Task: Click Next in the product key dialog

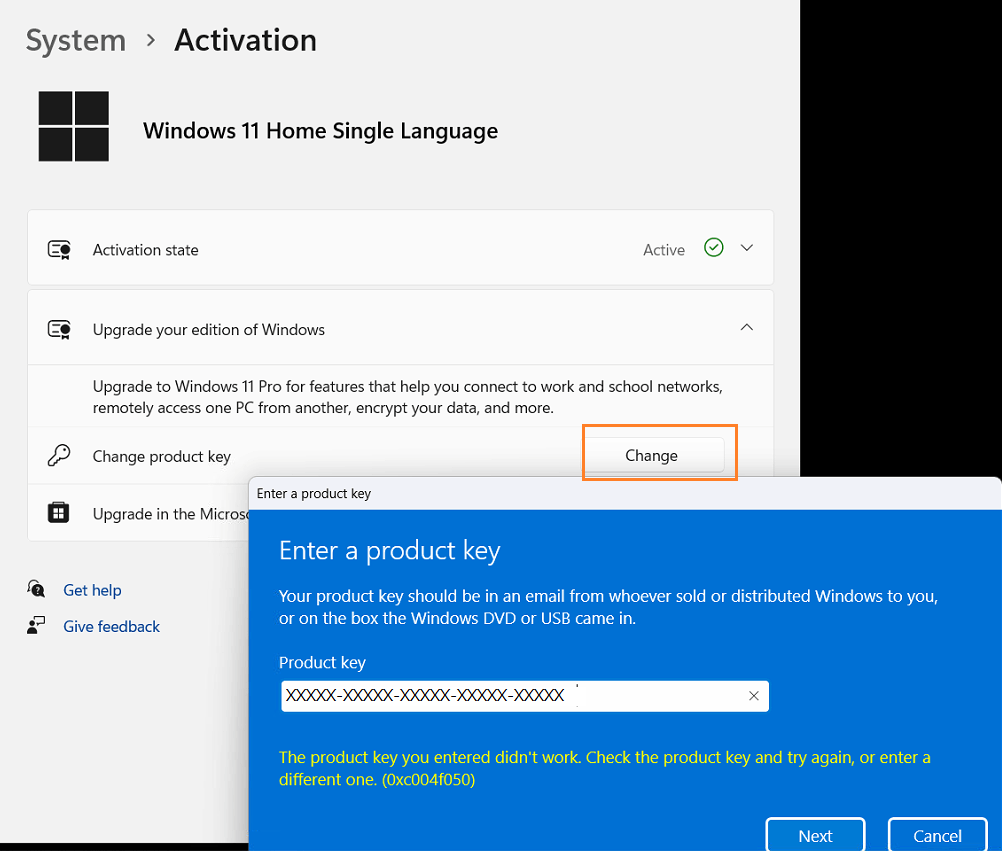Action: click(815, 835)
